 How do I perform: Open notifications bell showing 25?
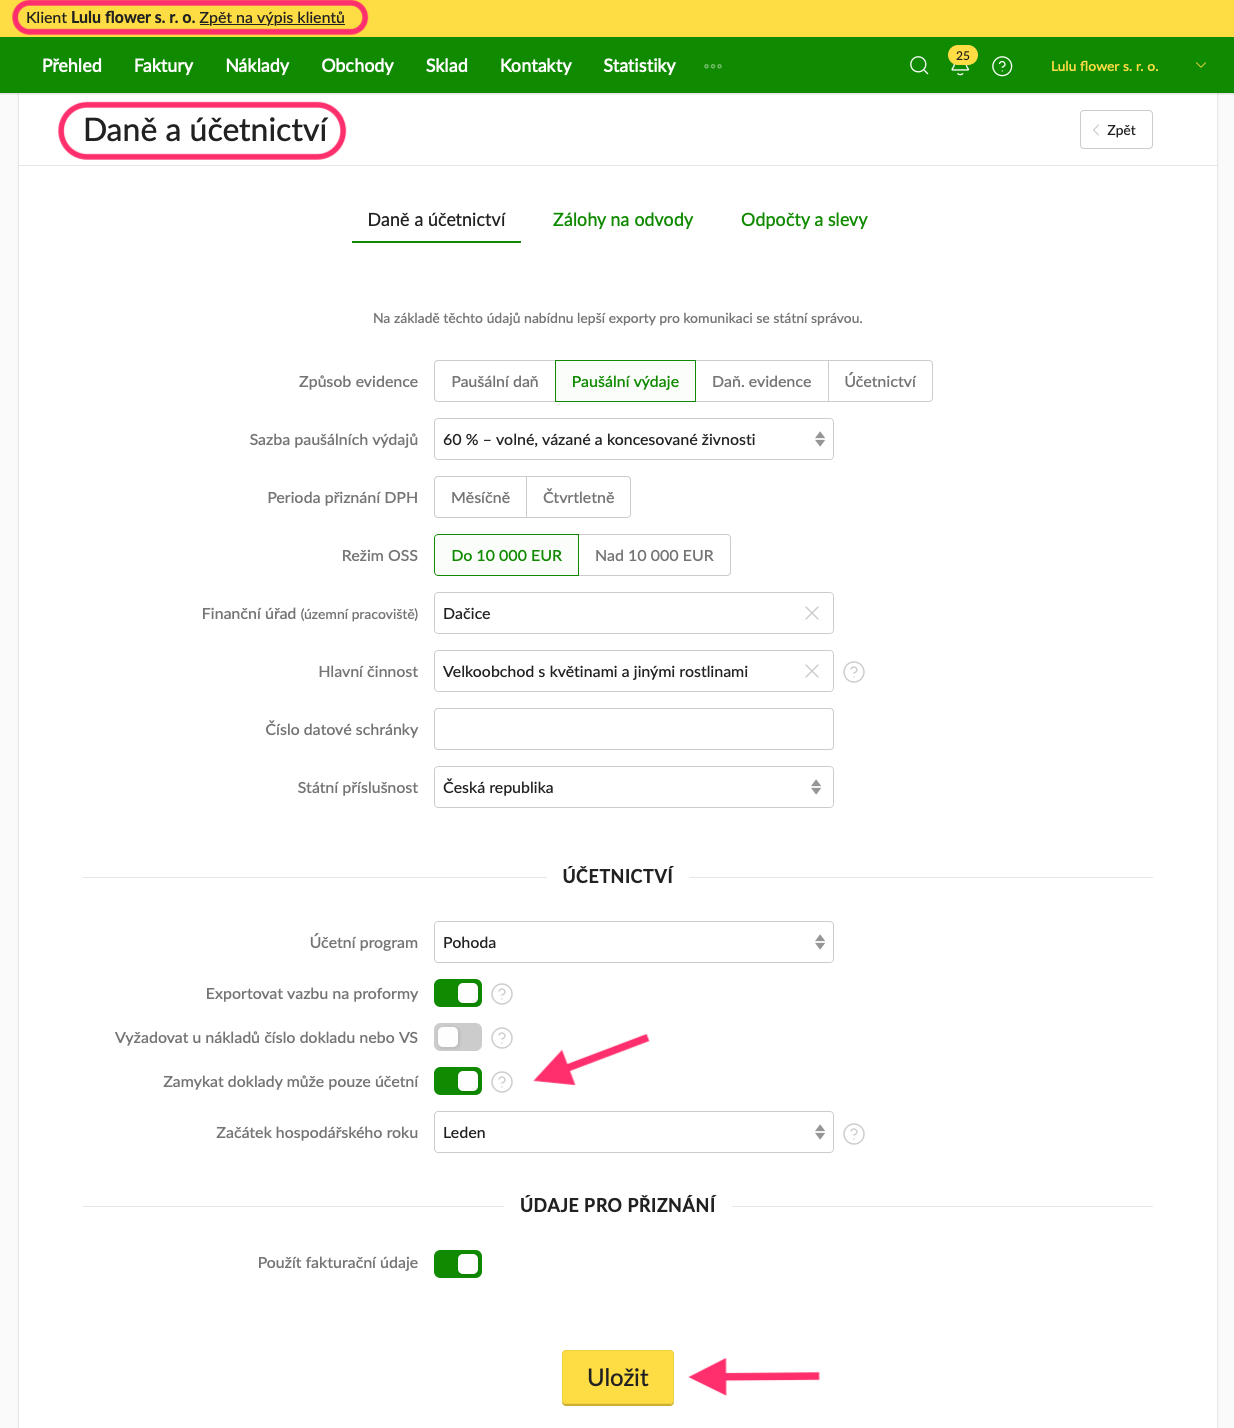[x=960, y=64]
